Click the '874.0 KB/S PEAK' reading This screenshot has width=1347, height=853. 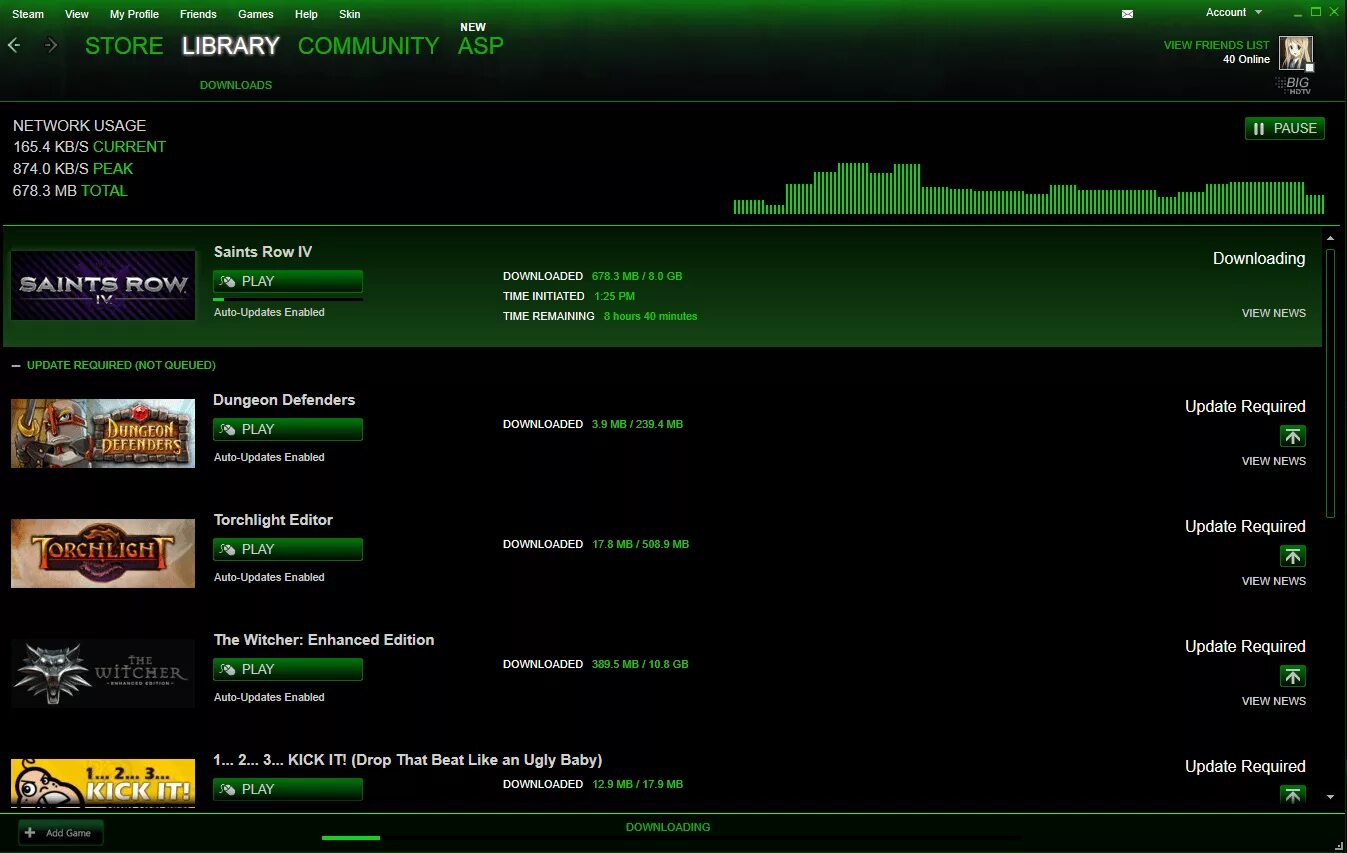click(73, 169)
